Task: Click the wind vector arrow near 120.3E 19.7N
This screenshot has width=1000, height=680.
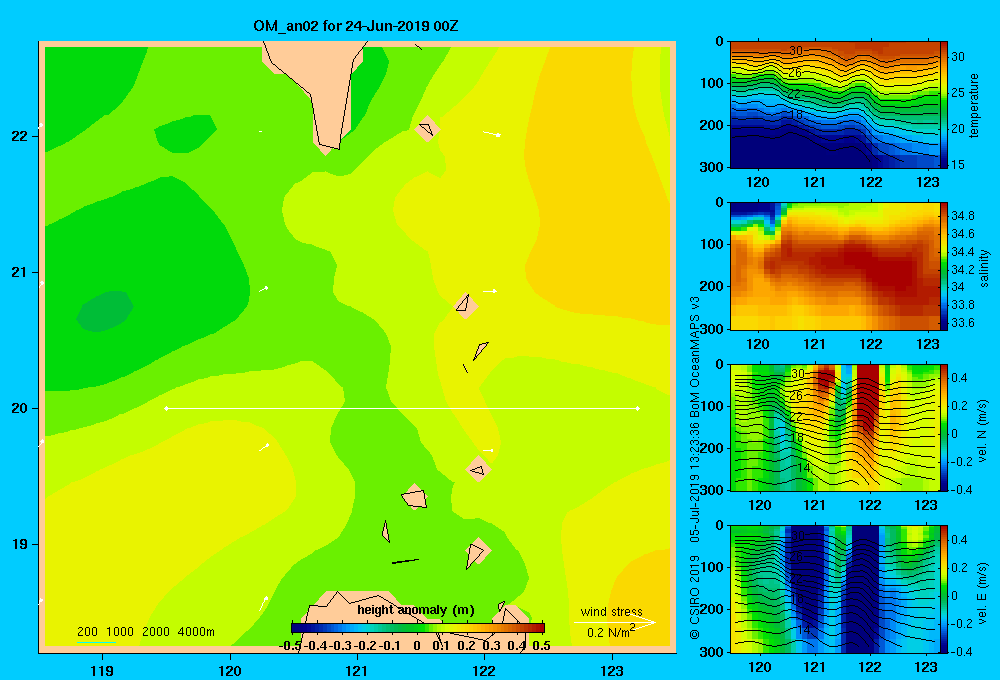Action: click(264, 447)
